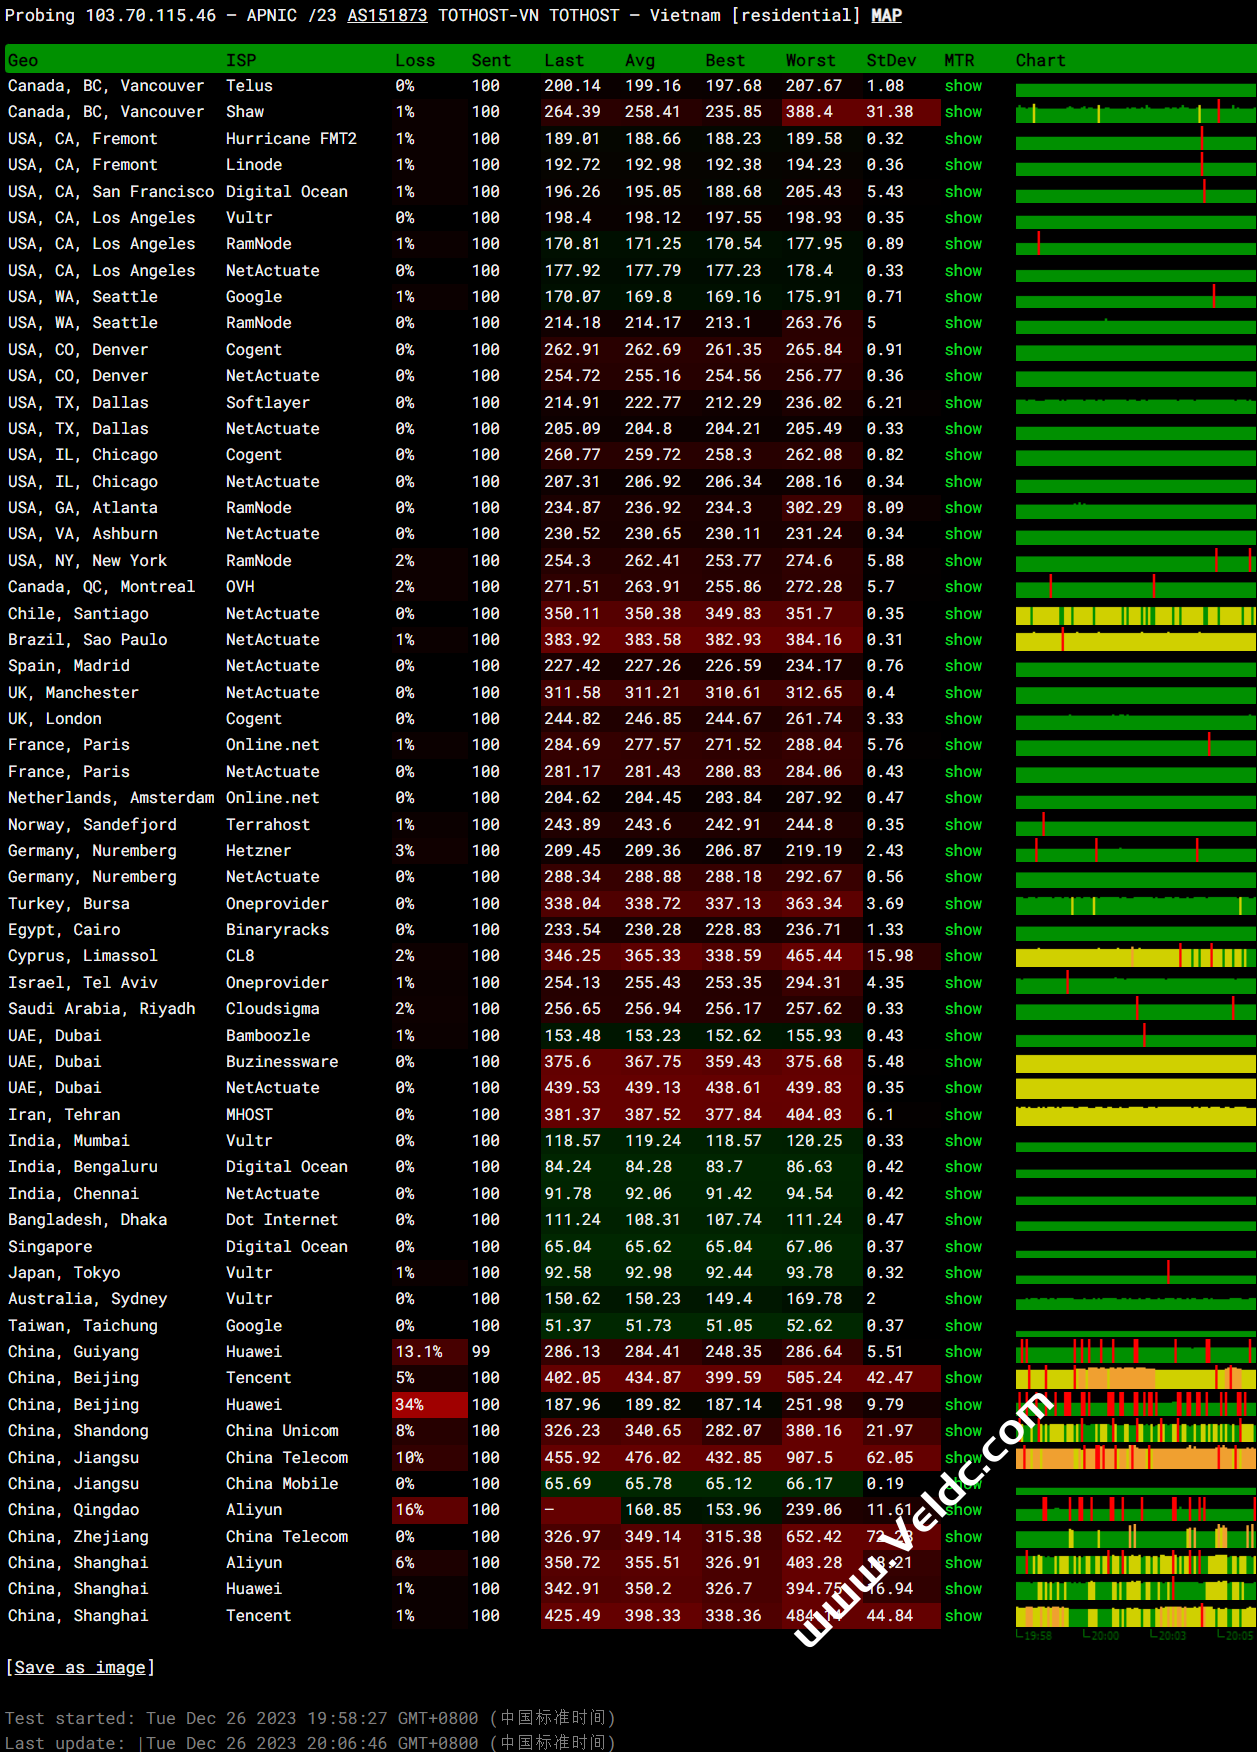Click the Avg column header

tap(640, 60)
